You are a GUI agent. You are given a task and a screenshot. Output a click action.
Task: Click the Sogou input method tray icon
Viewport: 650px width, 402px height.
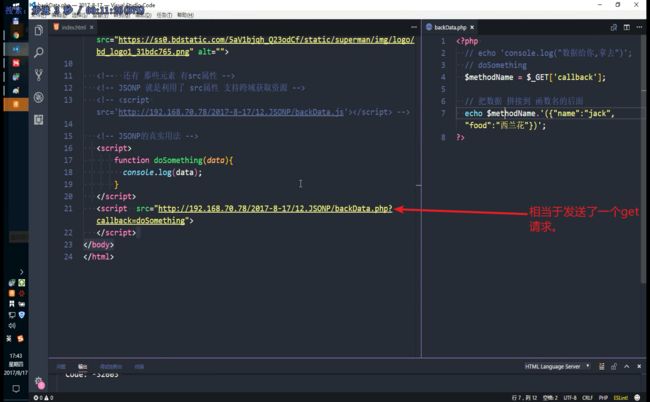(x=21, y=339)
